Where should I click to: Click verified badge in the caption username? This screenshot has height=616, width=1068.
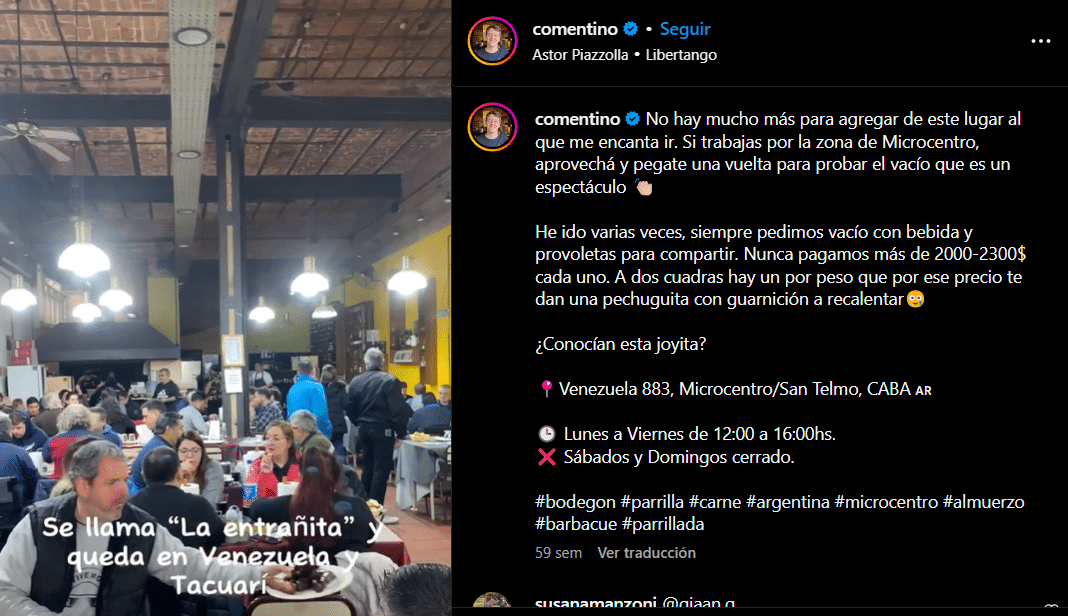tap(633, 119)
